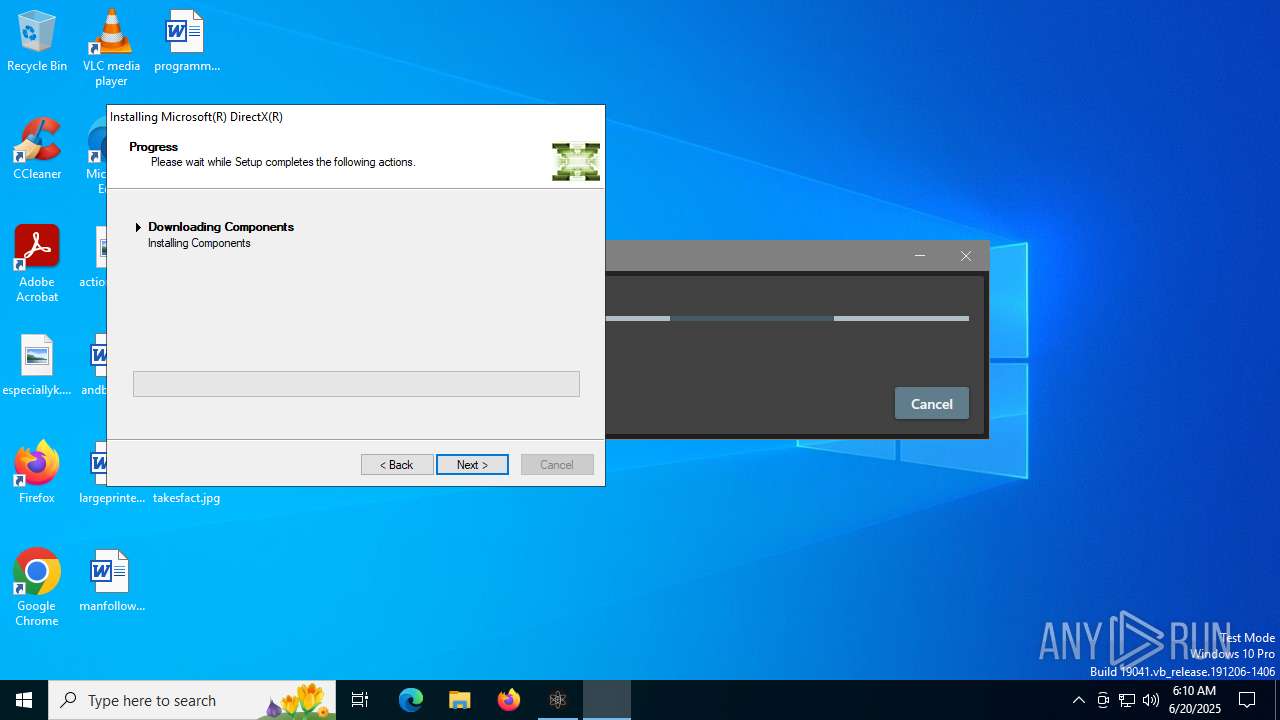Click the disabled Cancel button in DirectX setup
Image resolution: width=1280 pixels, height=720 pixels.
coord(557,465)
